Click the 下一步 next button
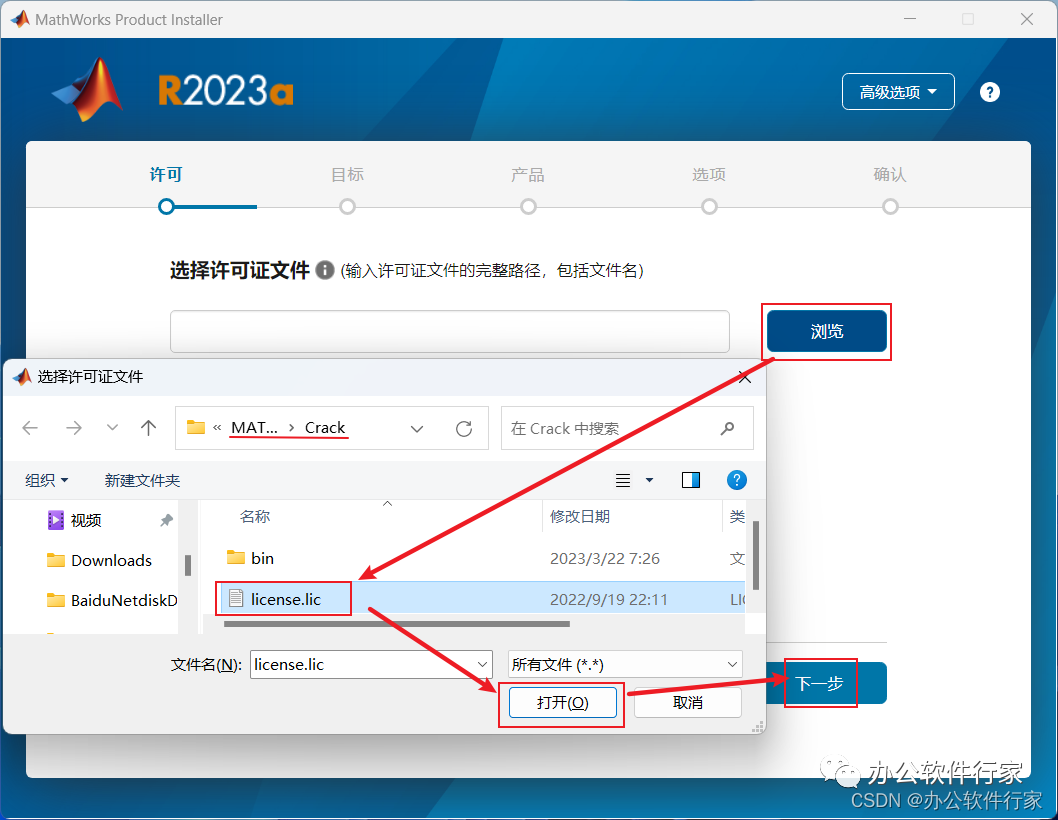1058x820 pixels. [820, 684]
